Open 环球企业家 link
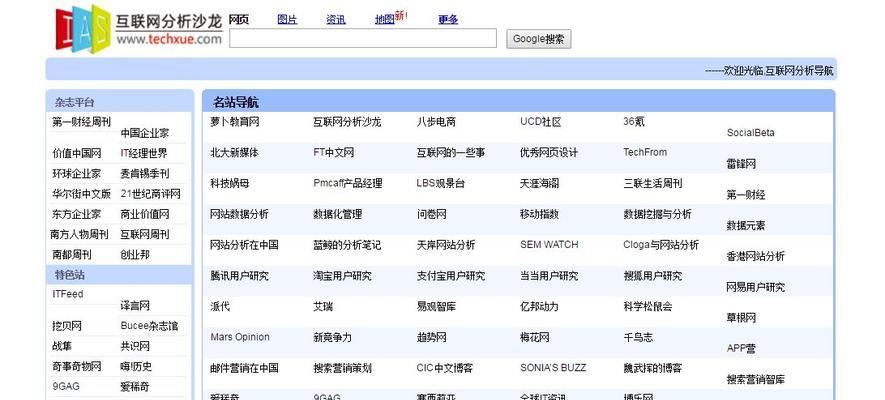The image size is (885, 400). [x=77, y=174]
